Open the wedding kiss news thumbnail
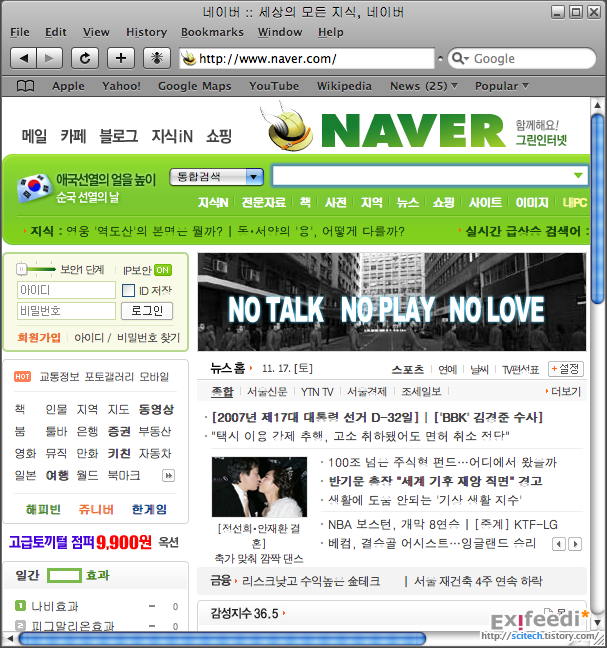 tap(259, 487)
